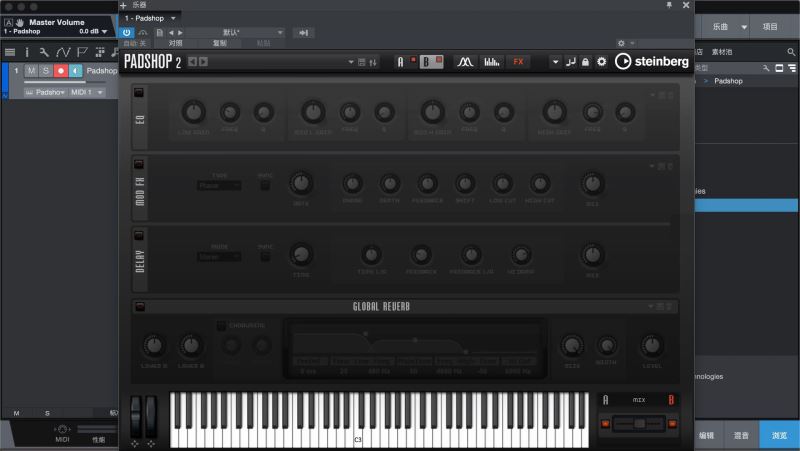This screenshot has height=451, width=800.
Task: Open Padshop preset settings sliders icon
Action: (373, 62)
